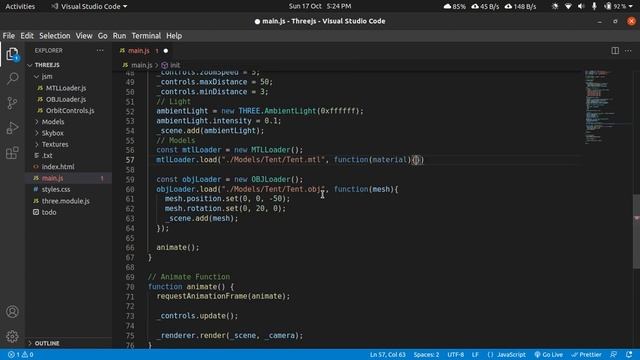Collapse the THREEJS root folder
This screenshot has height=360, width=640.
click(47, 65)
